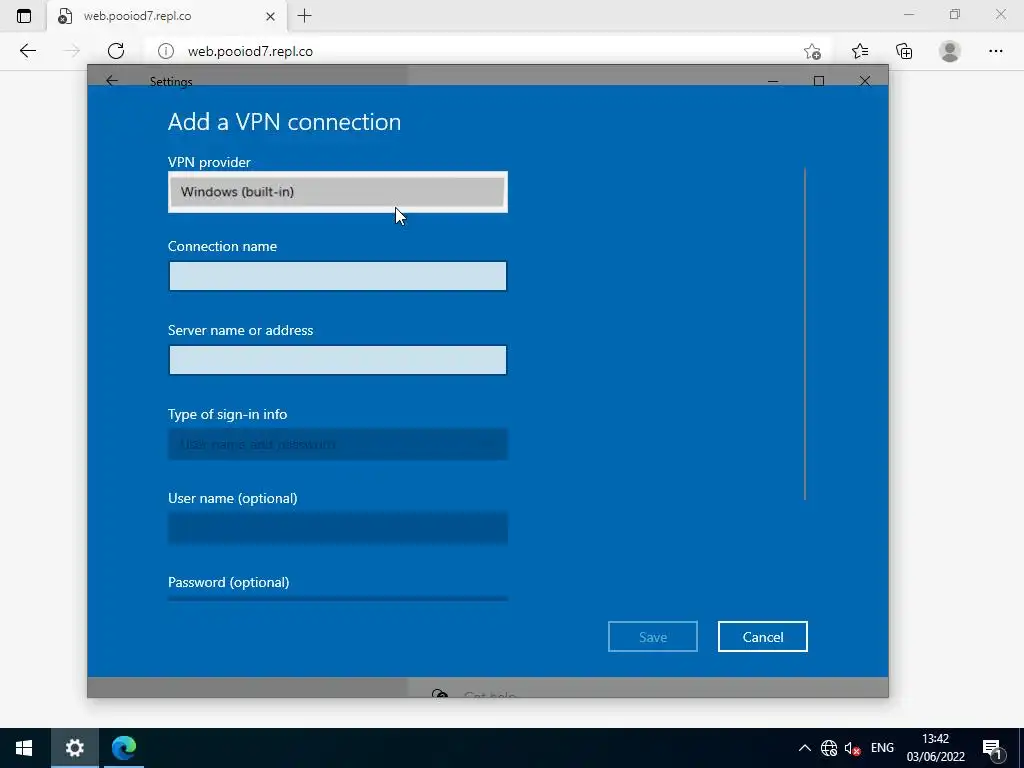
Task: Cancel the VPN connection dialog
Action: [763, 637]
